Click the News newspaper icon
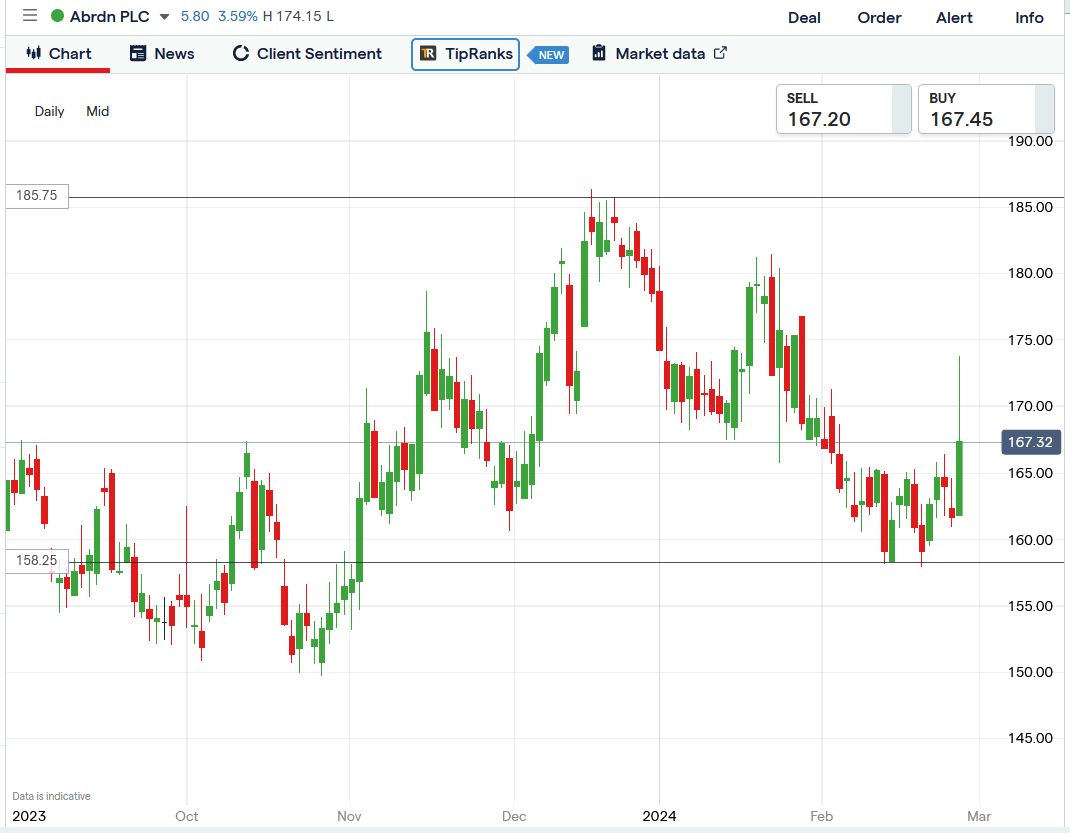Screen dimensions: 1070x833 pyautogui.click(x=138, y=53)
